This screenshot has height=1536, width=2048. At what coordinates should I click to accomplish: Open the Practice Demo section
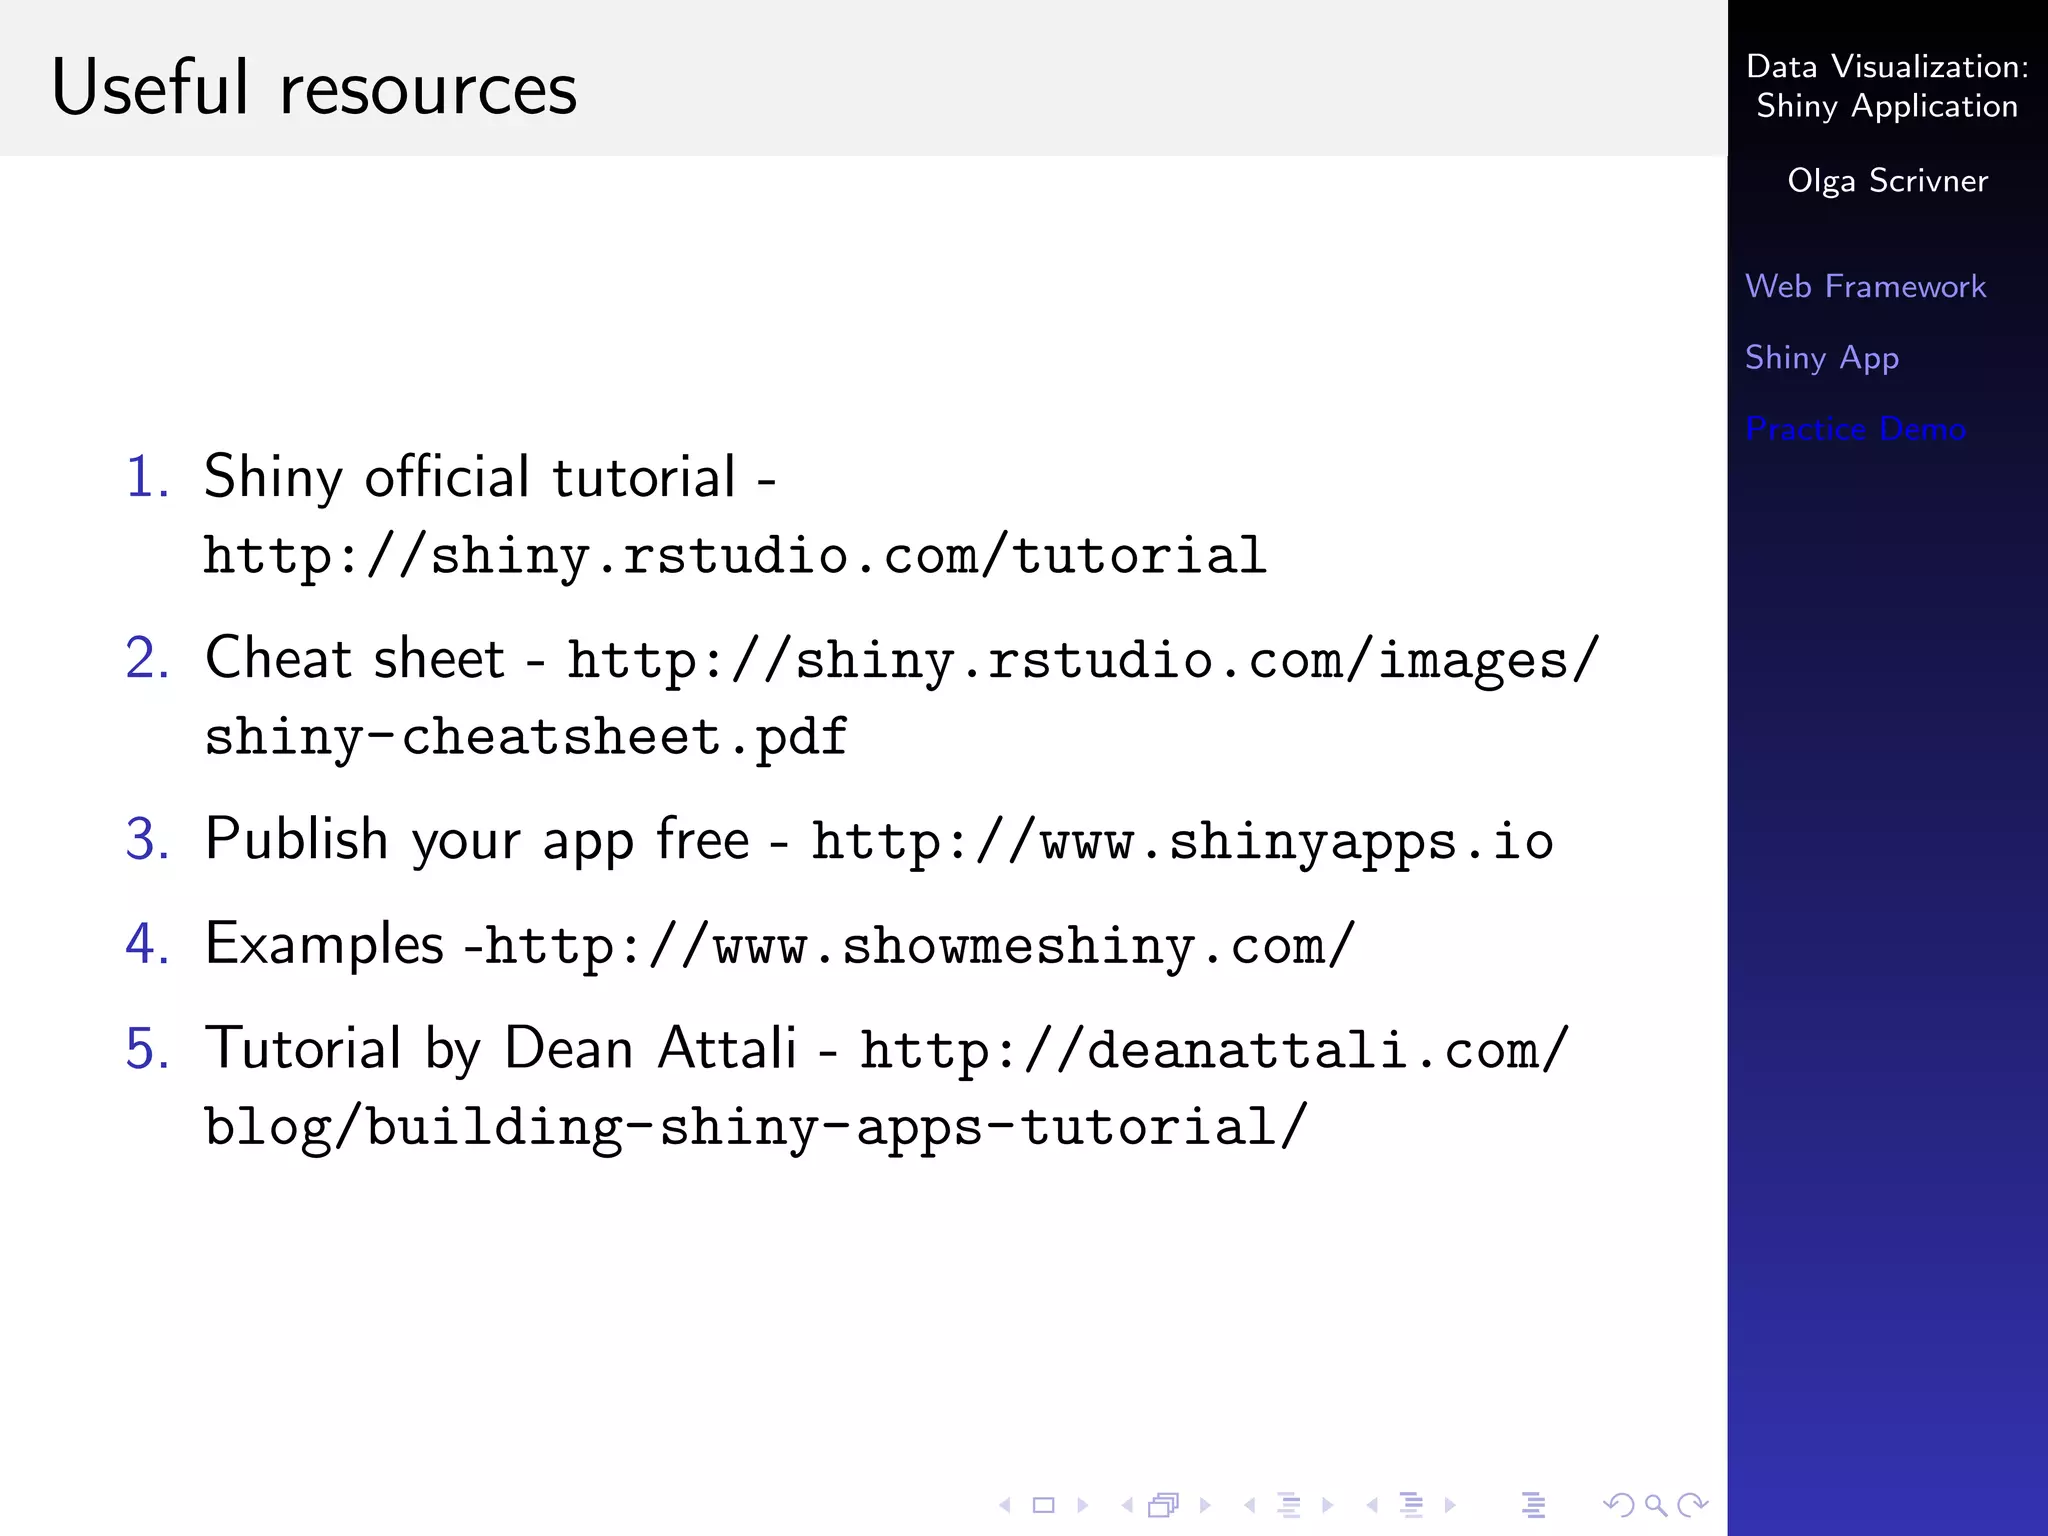coord(1855,429)
